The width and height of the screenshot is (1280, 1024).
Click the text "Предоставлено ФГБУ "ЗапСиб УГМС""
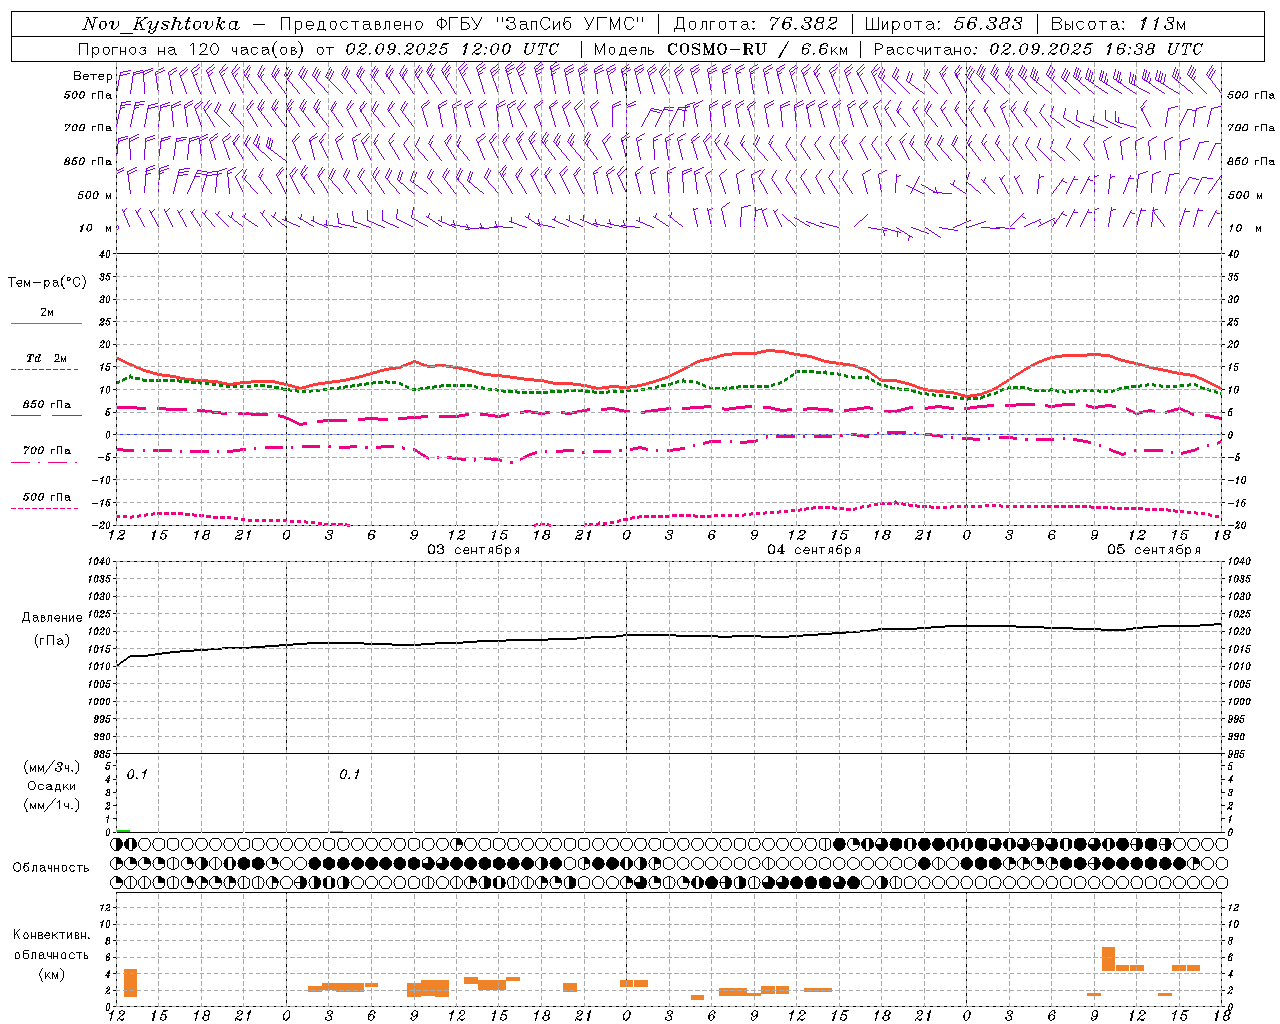click(x=462, y=24)
